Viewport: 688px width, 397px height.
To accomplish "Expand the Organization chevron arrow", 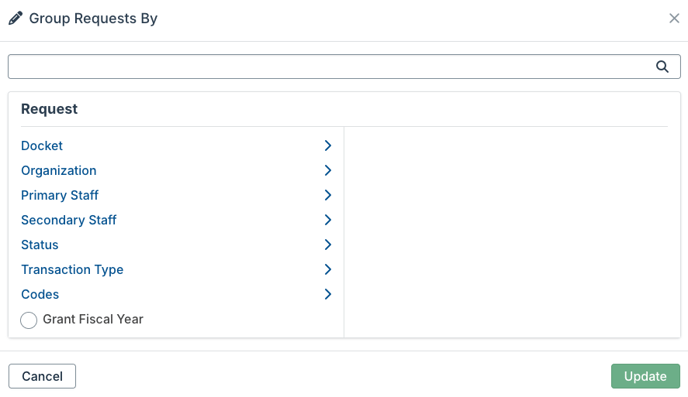I will click(328, 170).
